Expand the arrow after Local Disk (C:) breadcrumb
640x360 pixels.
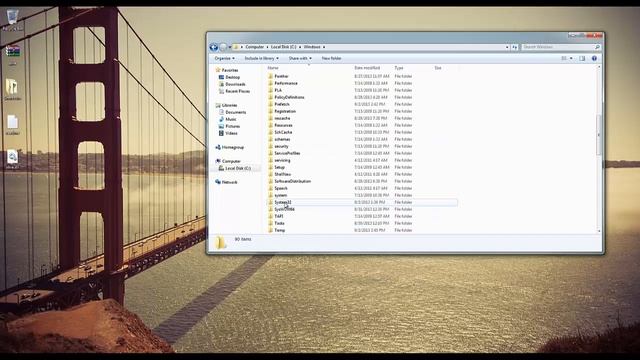click(x=300, y=47)
